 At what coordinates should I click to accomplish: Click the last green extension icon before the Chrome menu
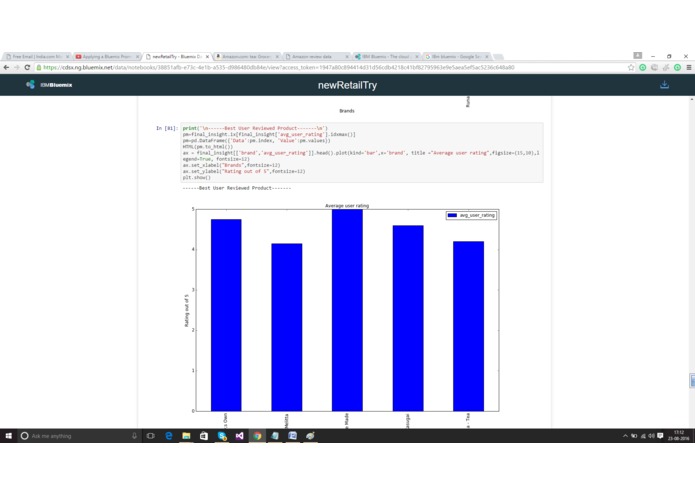tap(677, 67)
